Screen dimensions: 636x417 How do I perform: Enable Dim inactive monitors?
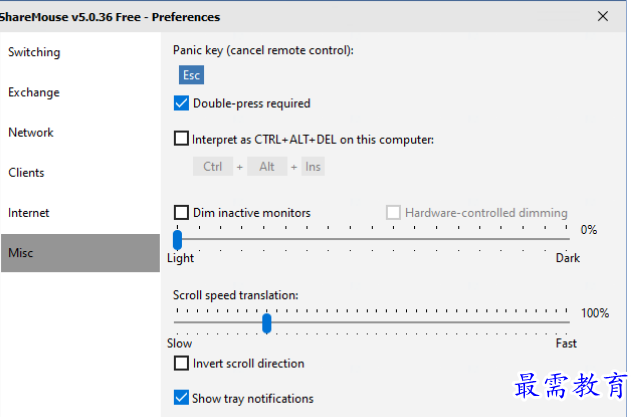181,212
